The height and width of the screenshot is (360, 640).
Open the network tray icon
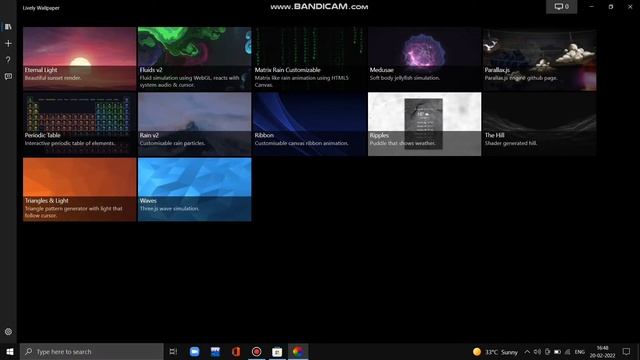[567, 351]
